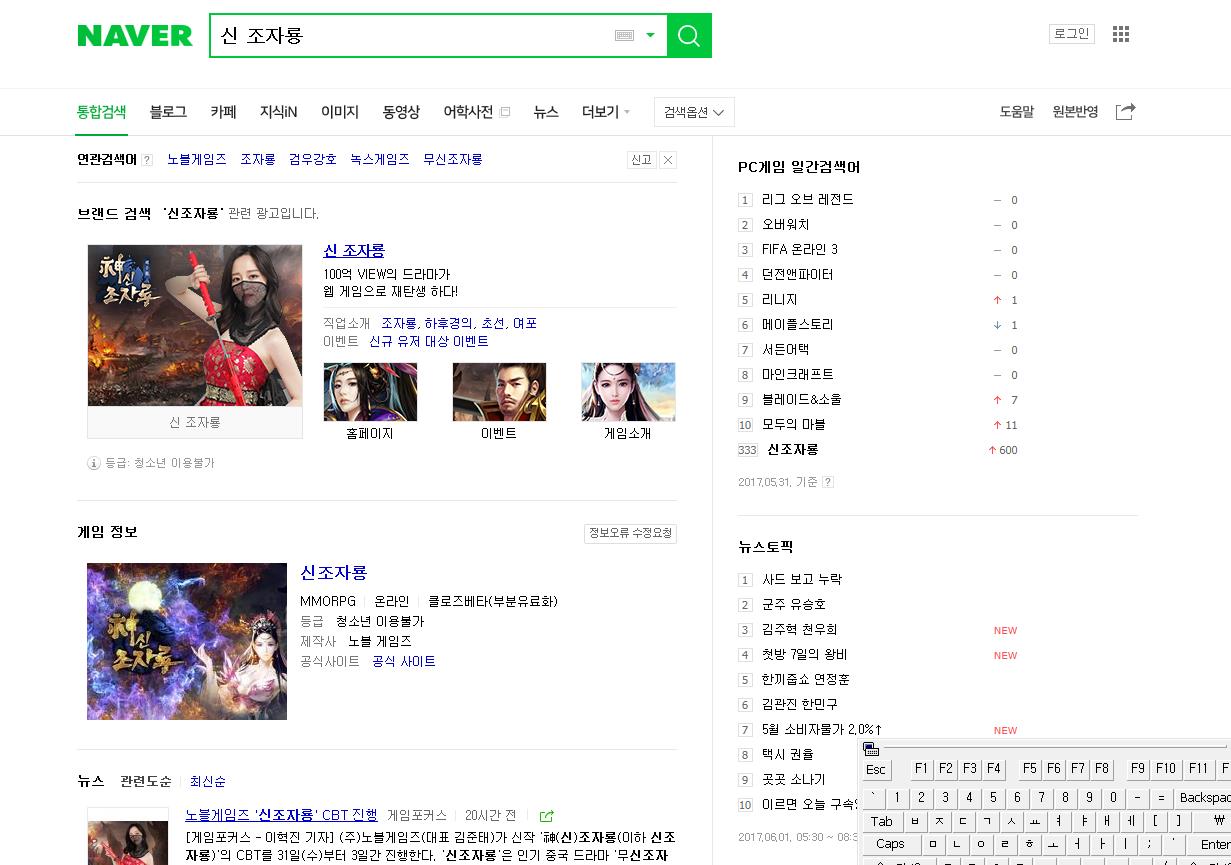Expand the search history dropdown arrow

[650, 36]
